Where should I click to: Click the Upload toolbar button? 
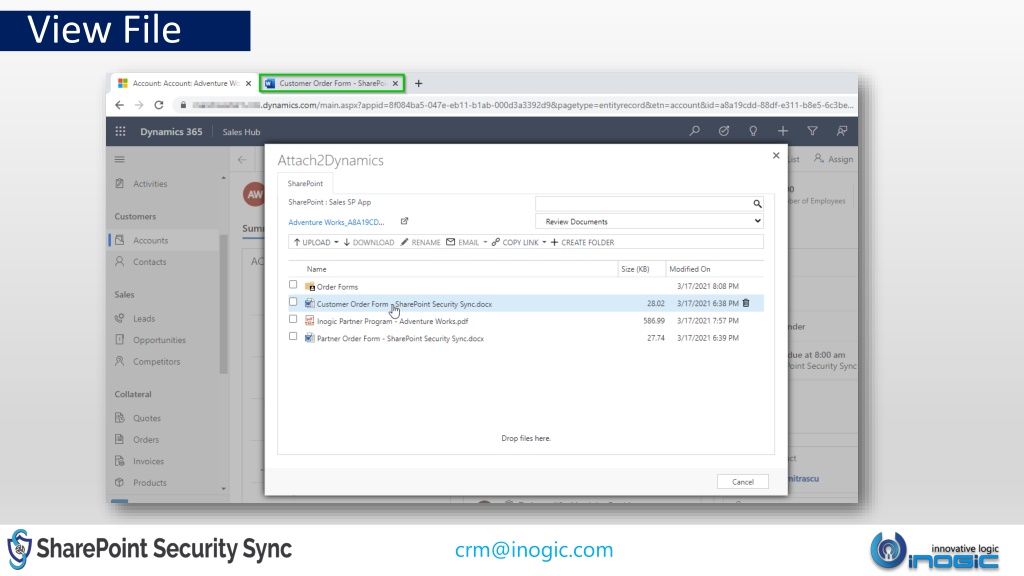tap(312, 242)
